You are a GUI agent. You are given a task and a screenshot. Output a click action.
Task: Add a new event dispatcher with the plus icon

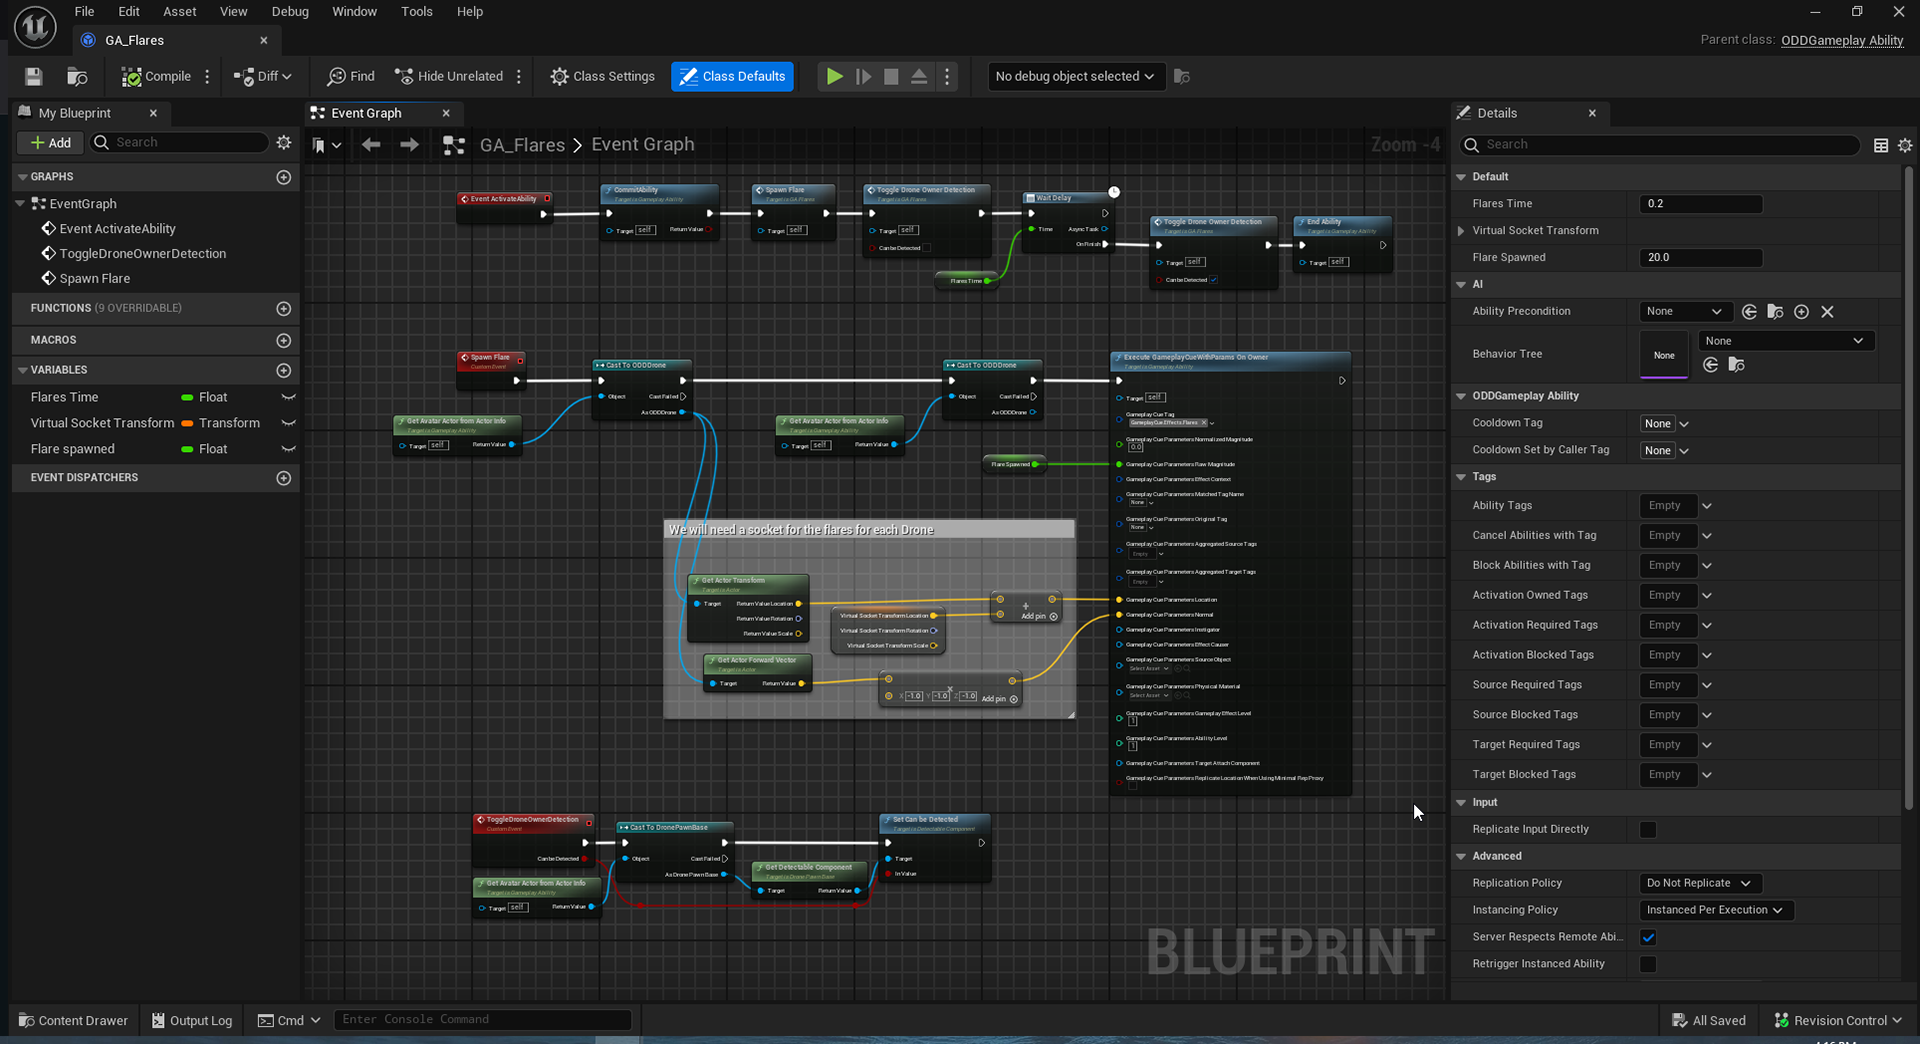click(x=284, y=479)
